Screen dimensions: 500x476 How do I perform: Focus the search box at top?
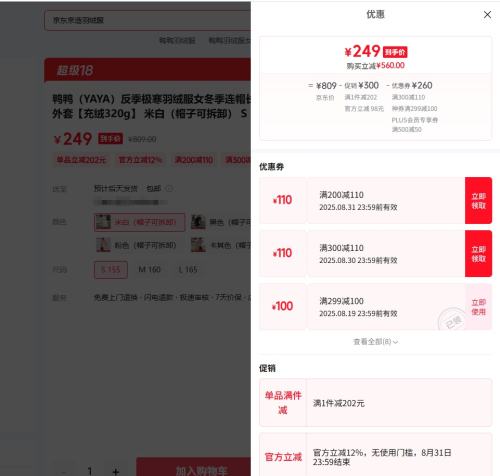pyautogui.click(x=148, y=20)
